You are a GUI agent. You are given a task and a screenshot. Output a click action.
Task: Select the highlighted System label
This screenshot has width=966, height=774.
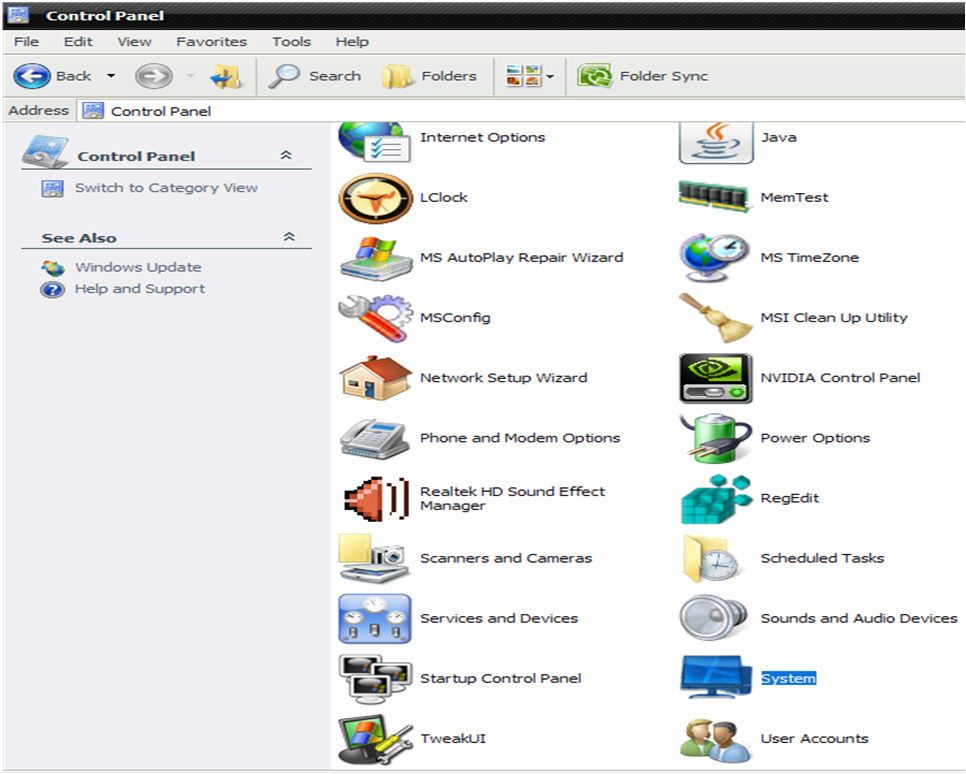(789, 678)
